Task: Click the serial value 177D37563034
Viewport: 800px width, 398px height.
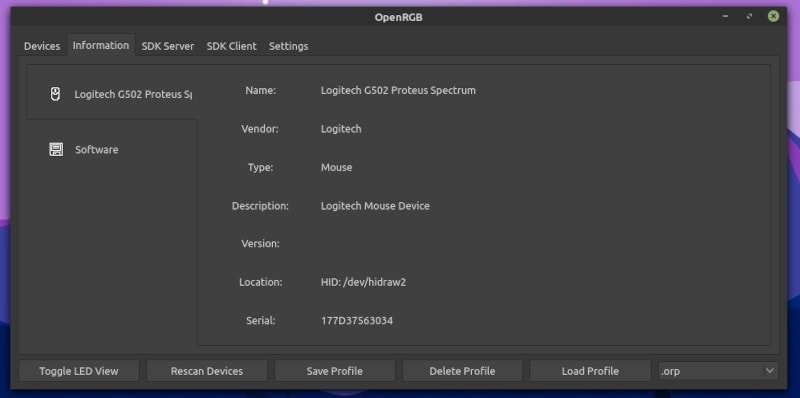Action: pos(357,321)
